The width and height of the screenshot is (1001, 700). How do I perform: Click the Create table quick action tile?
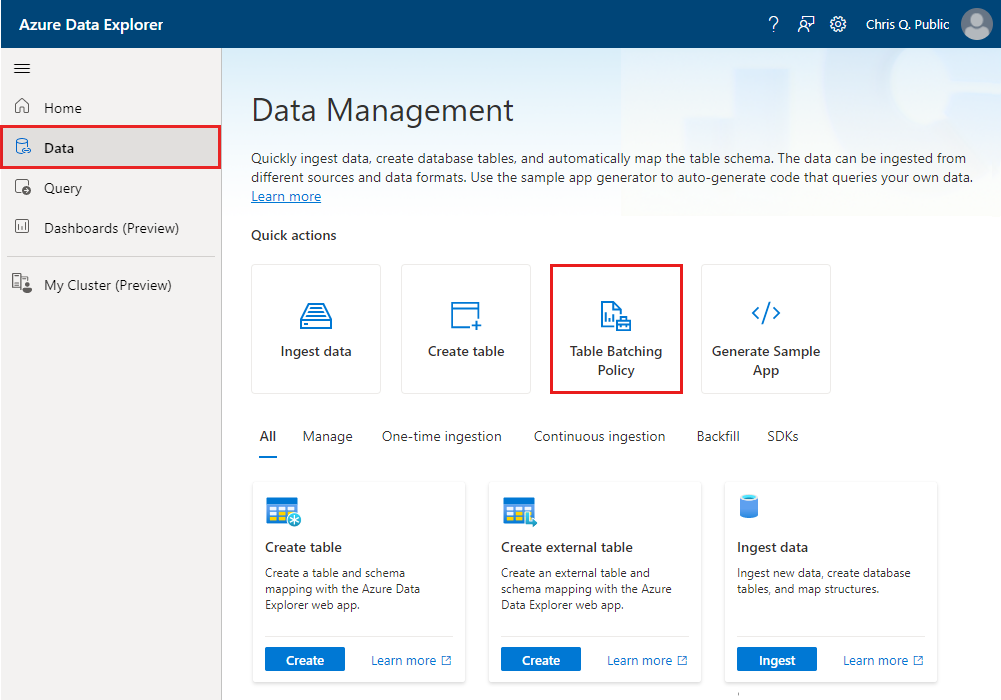click(466, 329)
